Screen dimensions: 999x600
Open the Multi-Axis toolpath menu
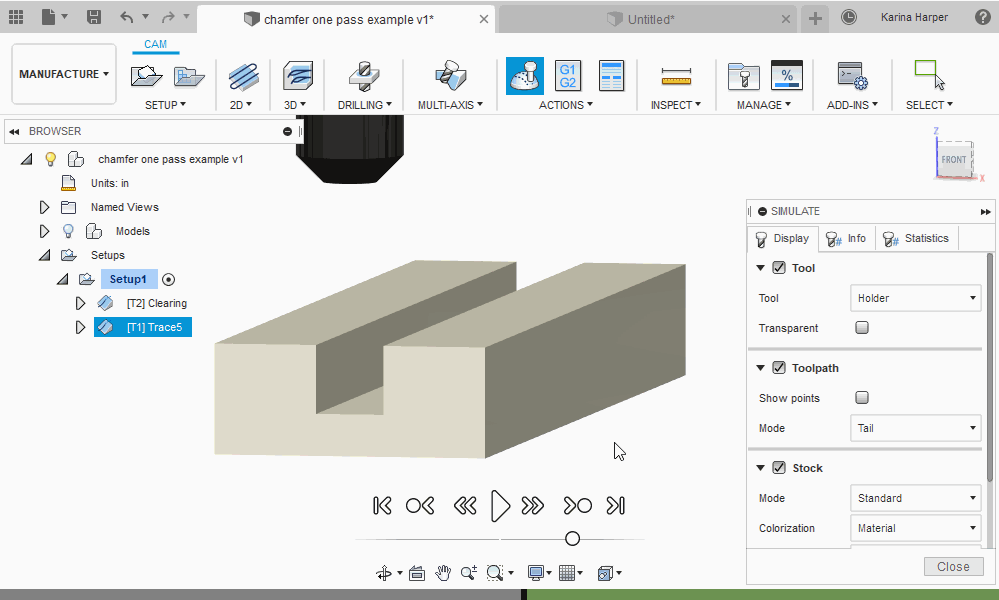coord(449,103)
